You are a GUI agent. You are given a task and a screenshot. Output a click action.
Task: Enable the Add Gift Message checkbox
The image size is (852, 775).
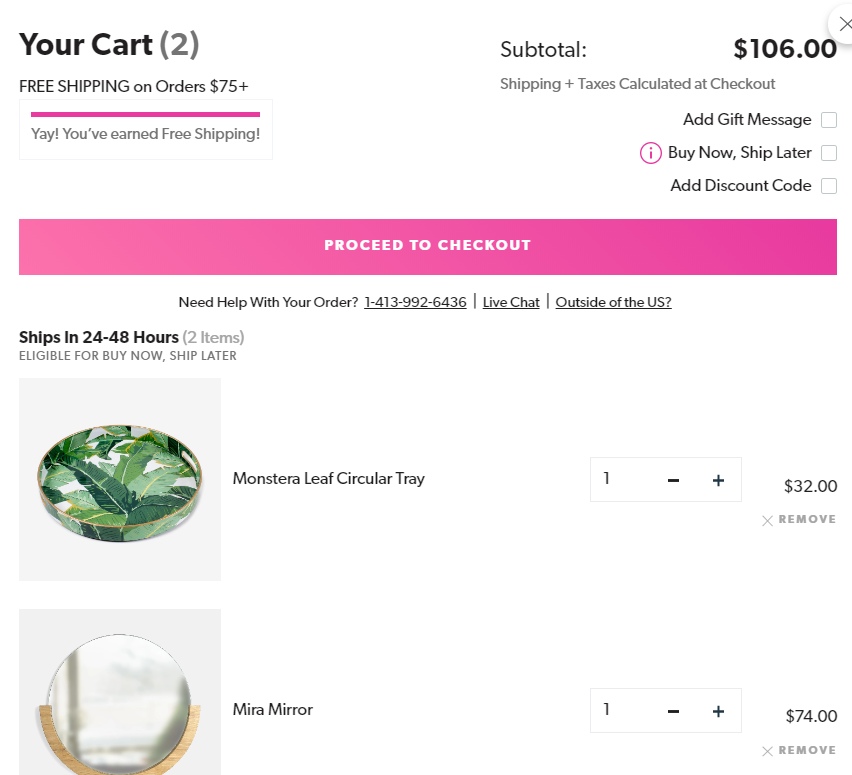click(829, 119)
